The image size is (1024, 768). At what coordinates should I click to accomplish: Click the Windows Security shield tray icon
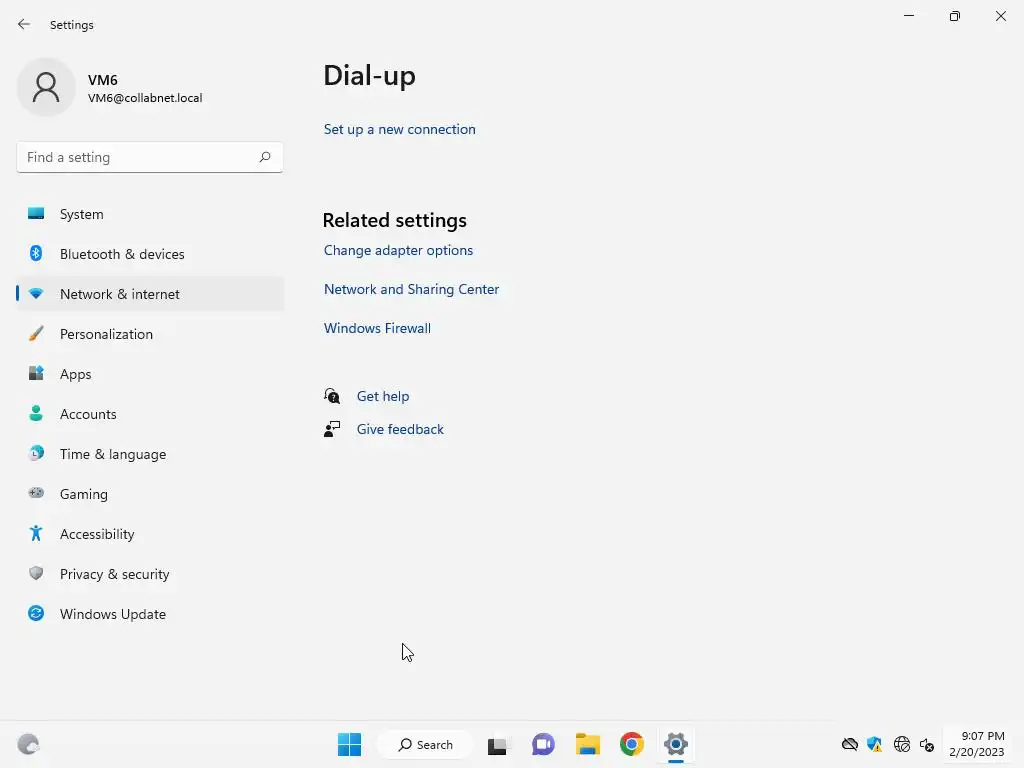coord(874,744)
